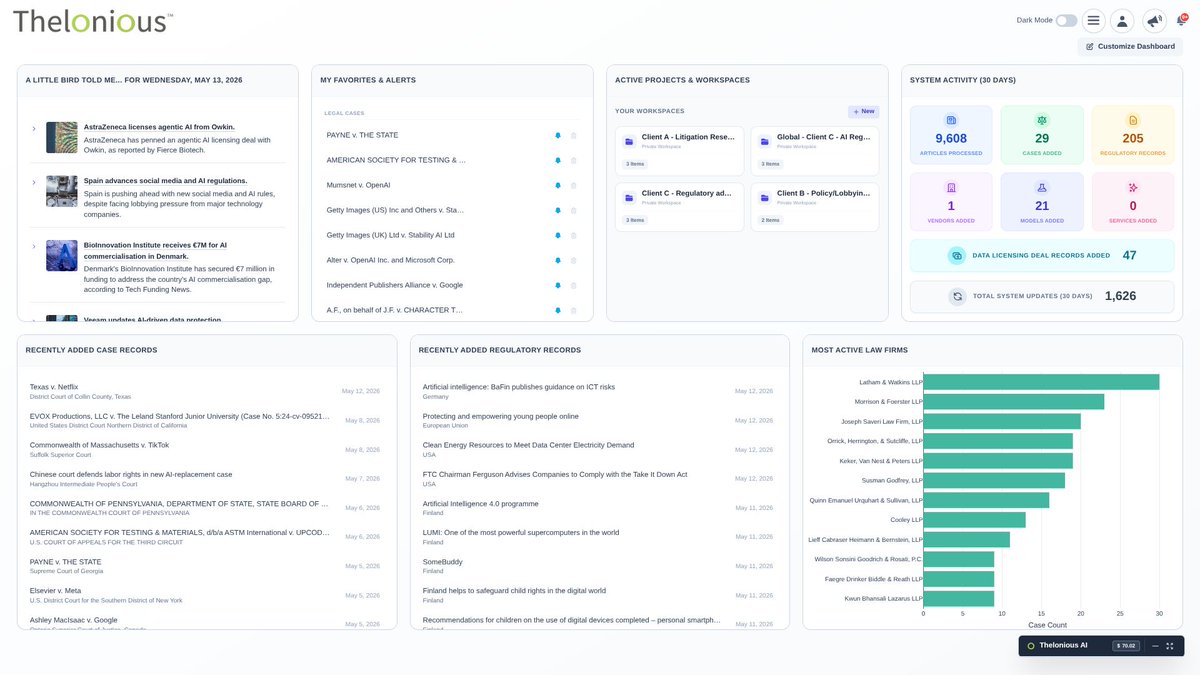Viewport: 1200px width, 675px height.
Task: Expand the Spain advances social media news item
Action: click(x=34, y=182)
